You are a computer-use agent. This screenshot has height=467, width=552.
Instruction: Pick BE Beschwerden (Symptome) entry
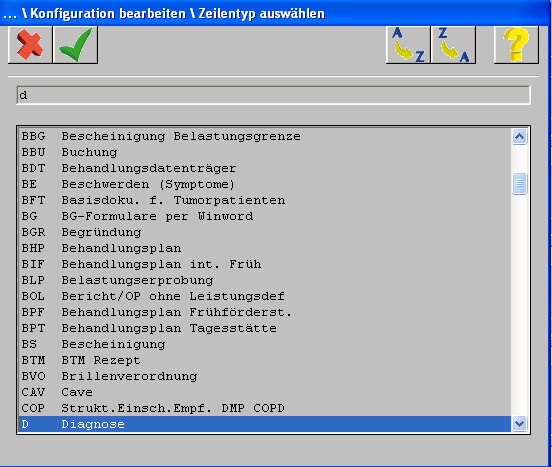[x=265, y=184]
